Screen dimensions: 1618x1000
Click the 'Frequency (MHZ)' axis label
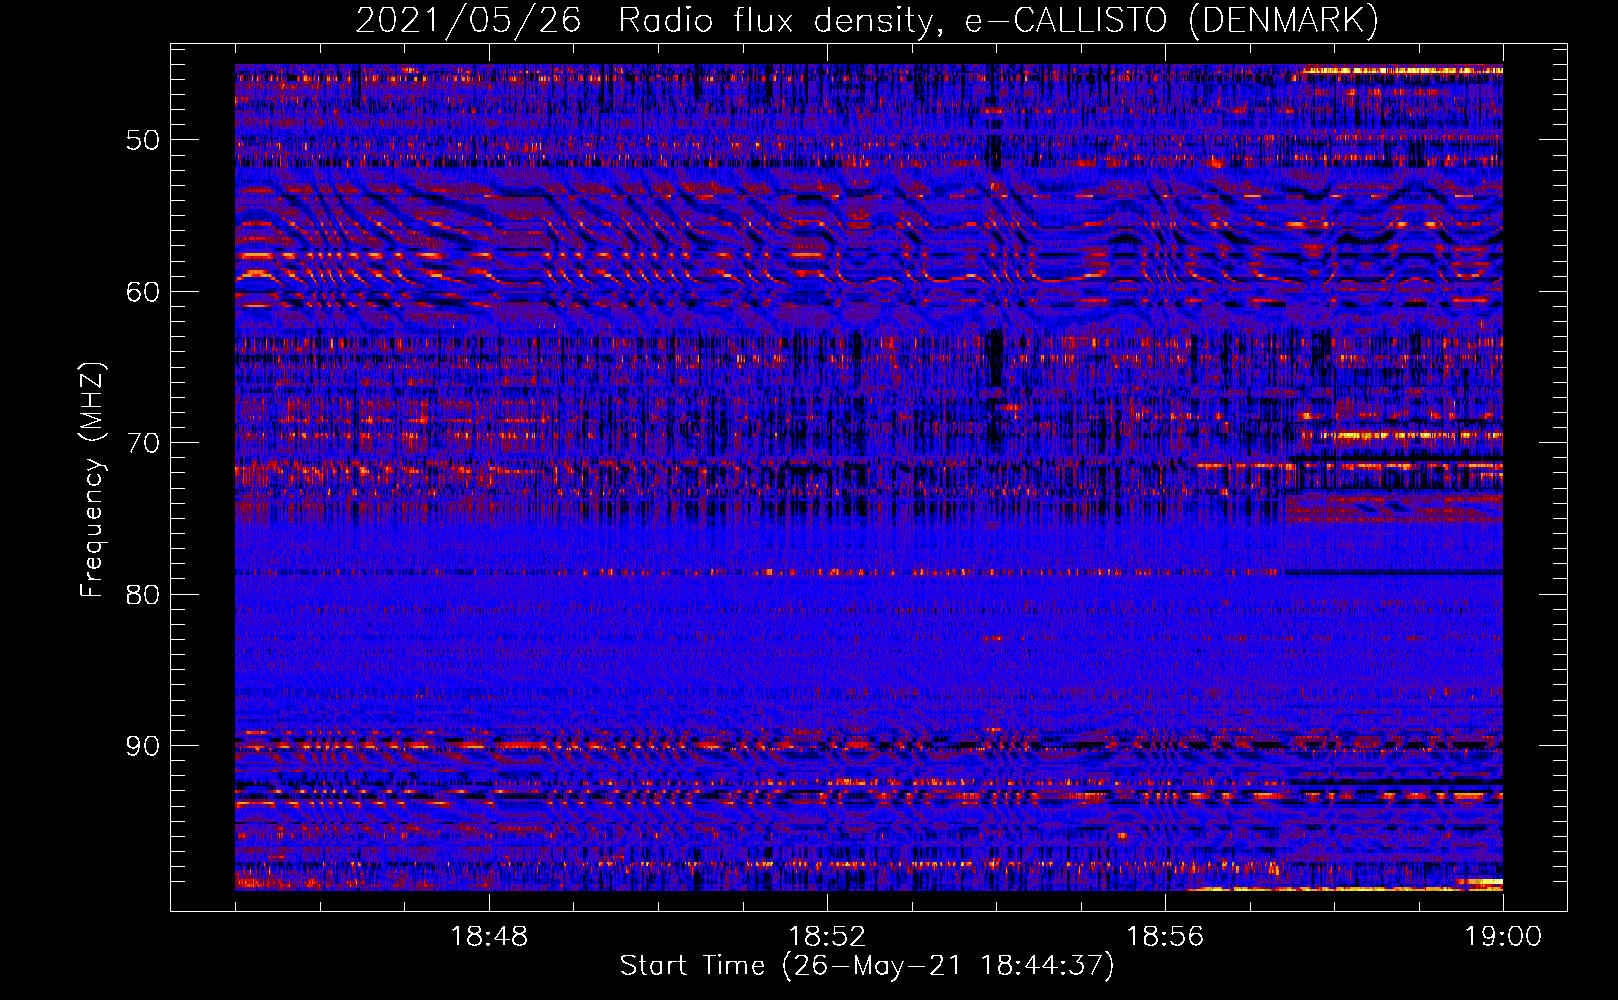pos(92,480)
